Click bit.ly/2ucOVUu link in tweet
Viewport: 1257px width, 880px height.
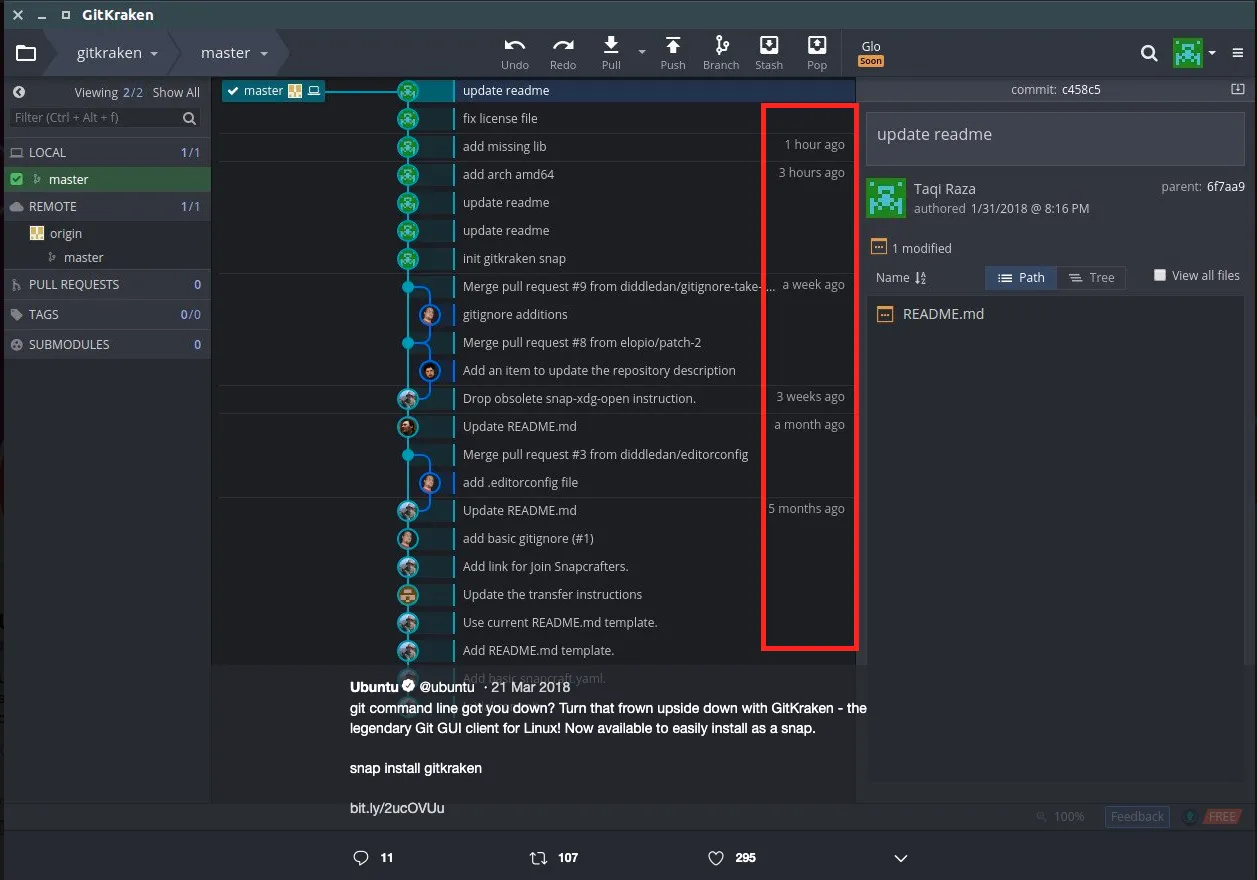[397, 808]
